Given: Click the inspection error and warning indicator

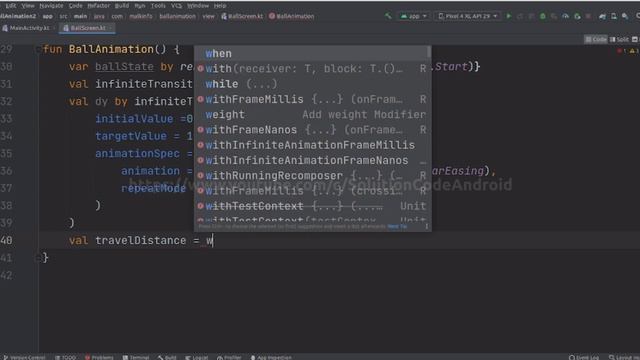Looking at the screenshot, I should pyautogui.click(x=629, y=51).
